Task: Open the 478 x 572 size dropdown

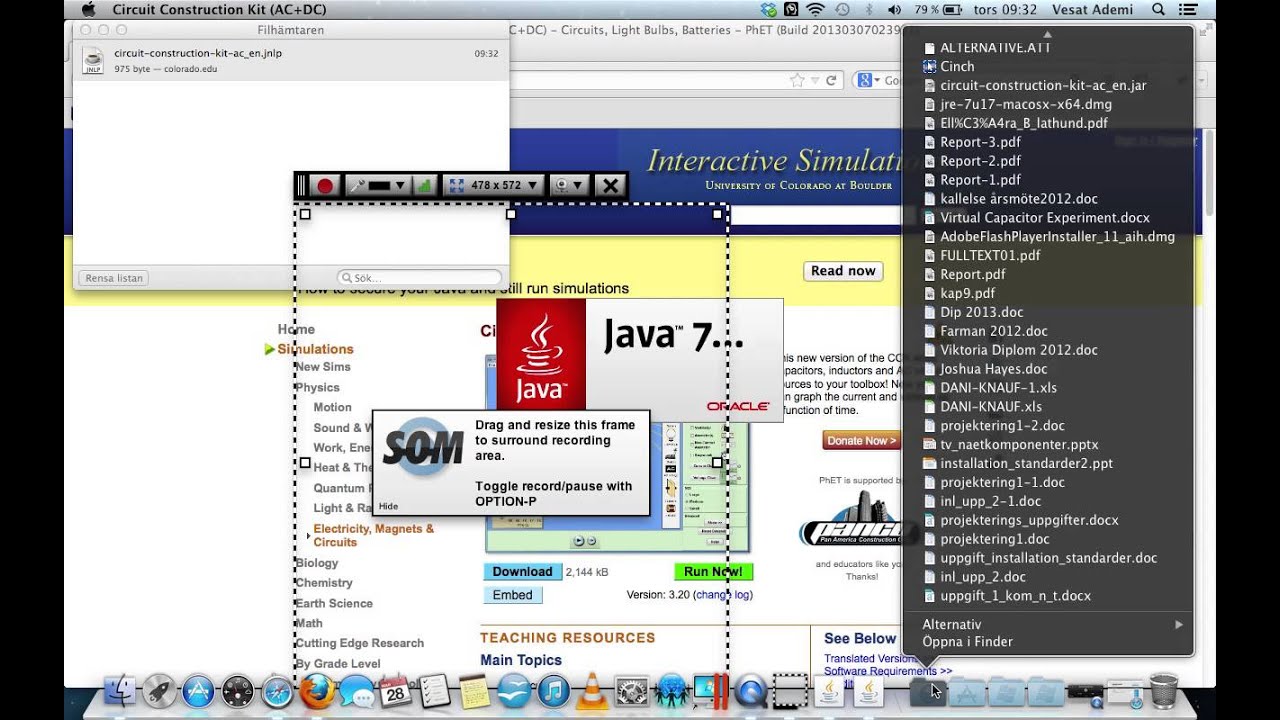Action: [x=494, y=185]
